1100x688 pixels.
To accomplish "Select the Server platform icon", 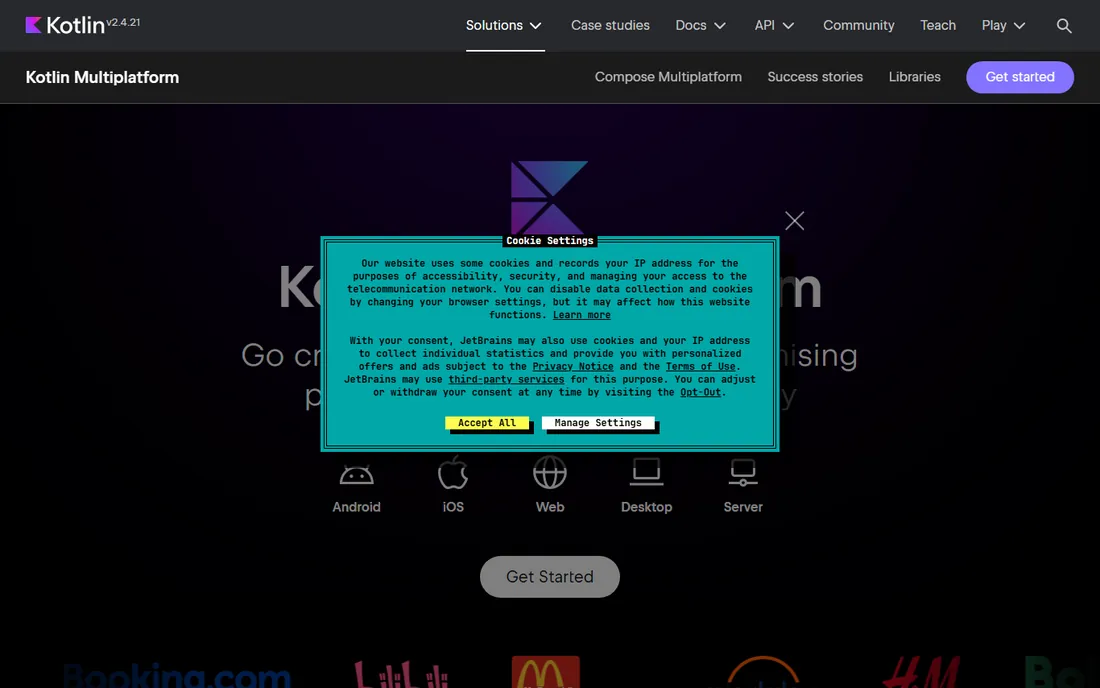I will 743,473.
